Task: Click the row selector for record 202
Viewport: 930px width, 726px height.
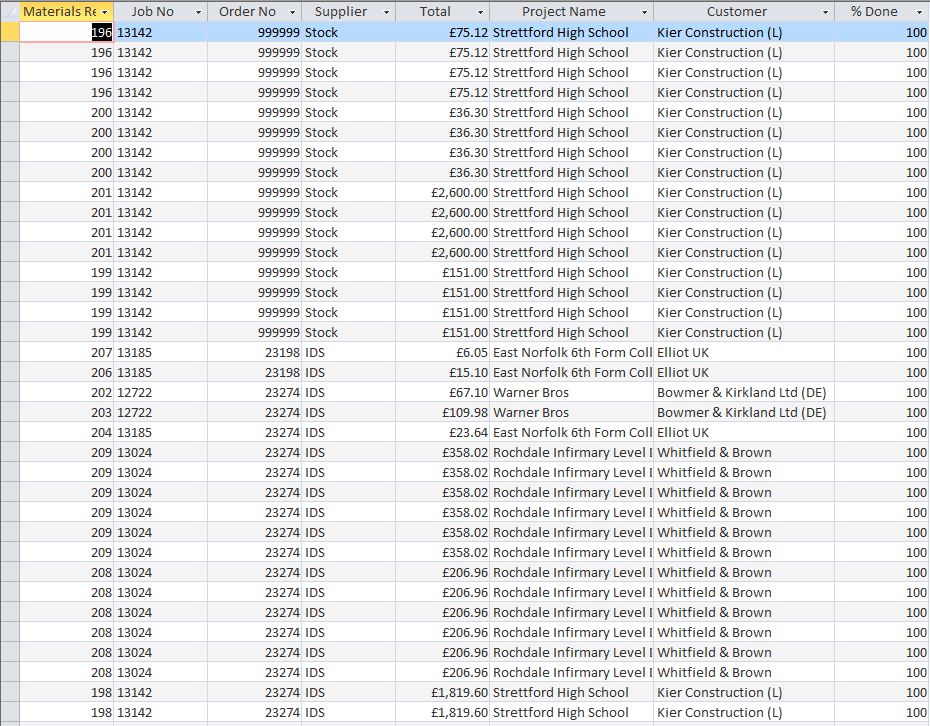Action: click(x=9, y=393)
